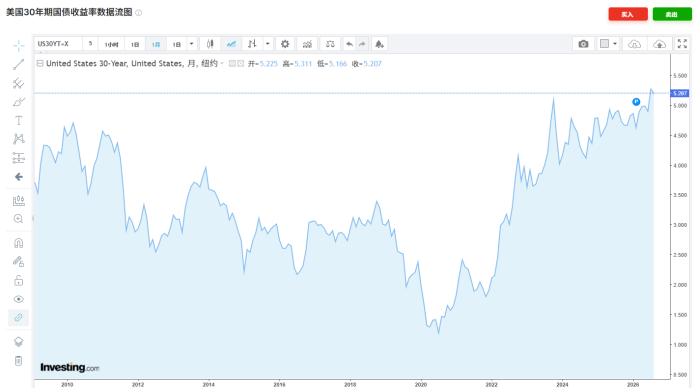This screenshot has width=697, height=388.
Task: Toggle stay in drawing mode pencil-lock
Action: point(19,262)
